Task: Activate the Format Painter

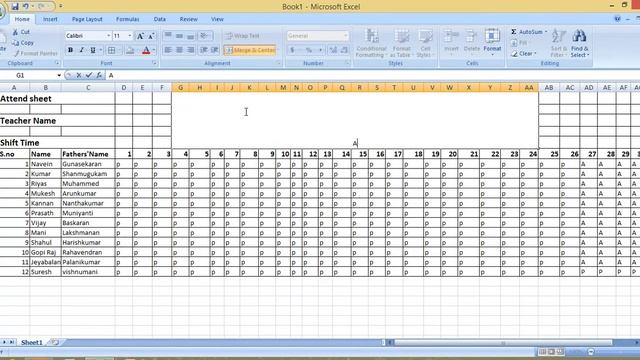Action: point(35,53)
